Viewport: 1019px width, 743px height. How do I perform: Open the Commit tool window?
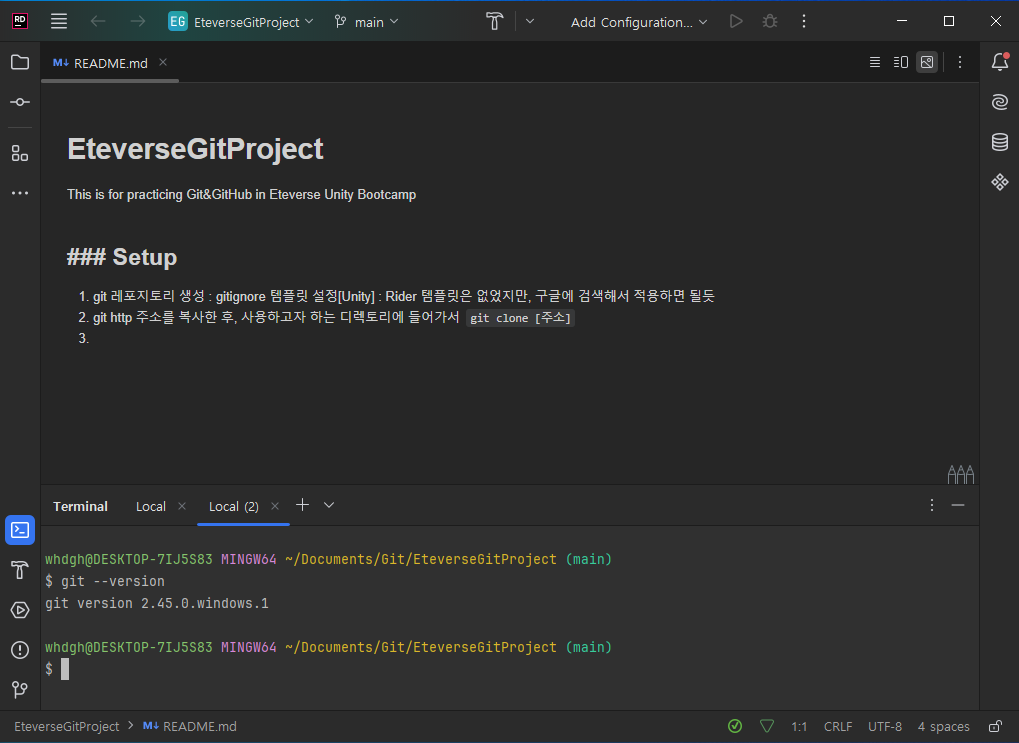(19, 101)
